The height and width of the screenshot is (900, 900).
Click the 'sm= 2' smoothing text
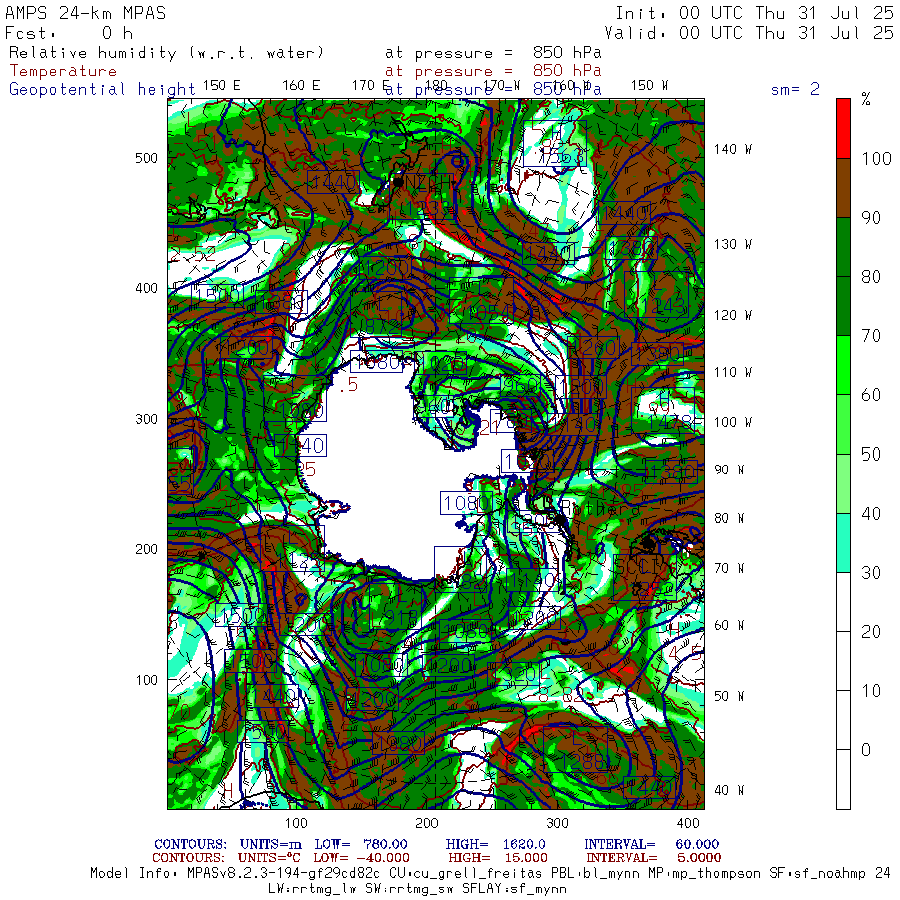coord(795,89)
